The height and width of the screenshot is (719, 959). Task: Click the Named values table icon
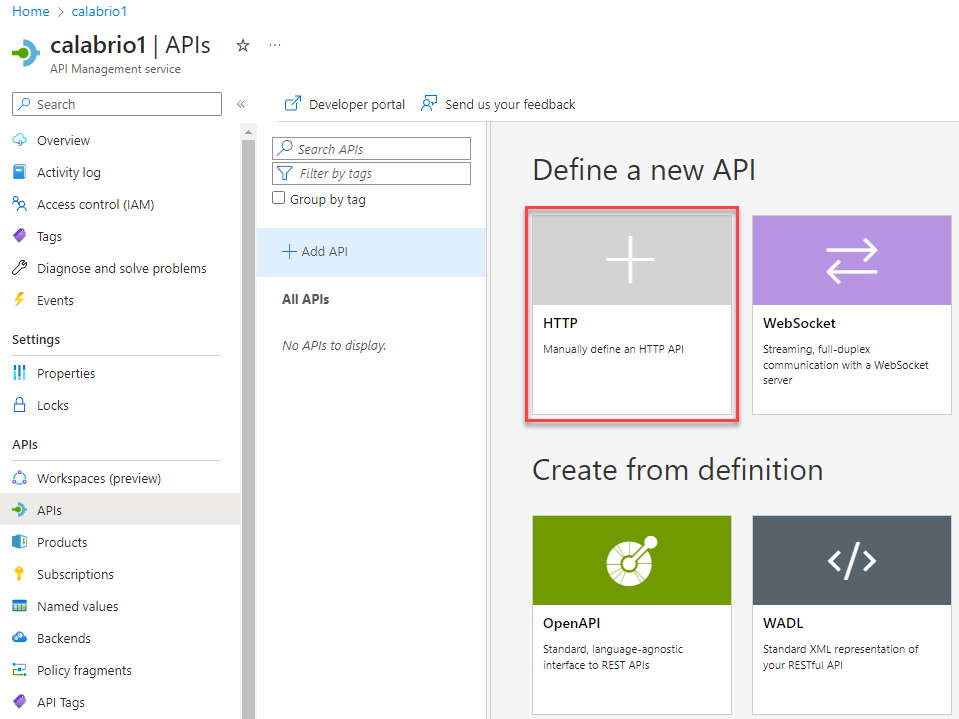coord(20,606)
